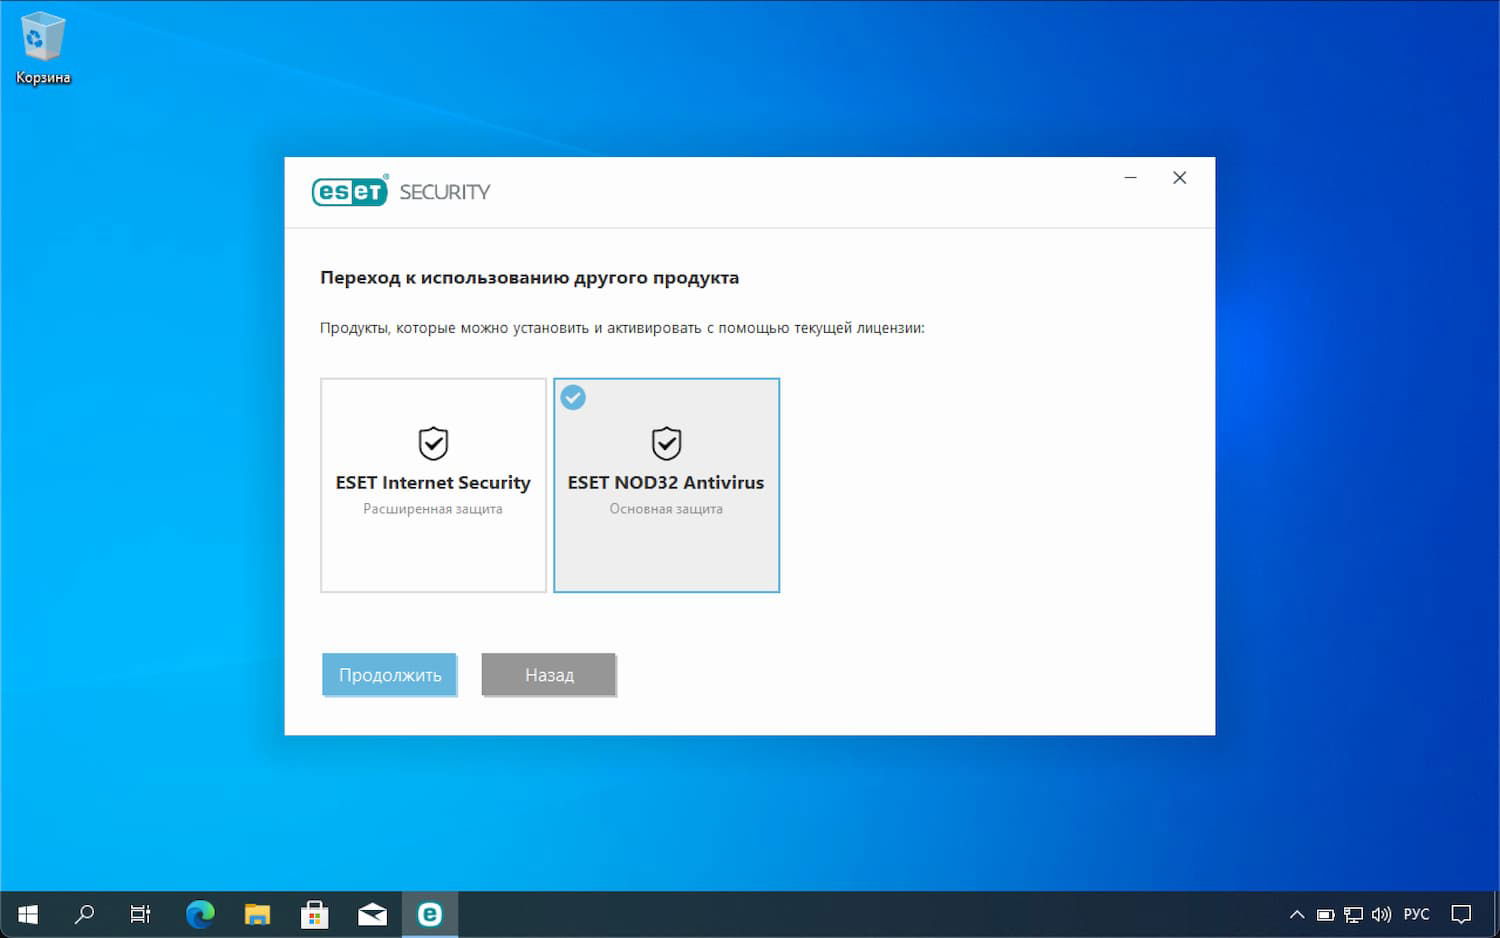
Task: Open the РУС language switcher menu
Action: click(x=1416, y=913)
